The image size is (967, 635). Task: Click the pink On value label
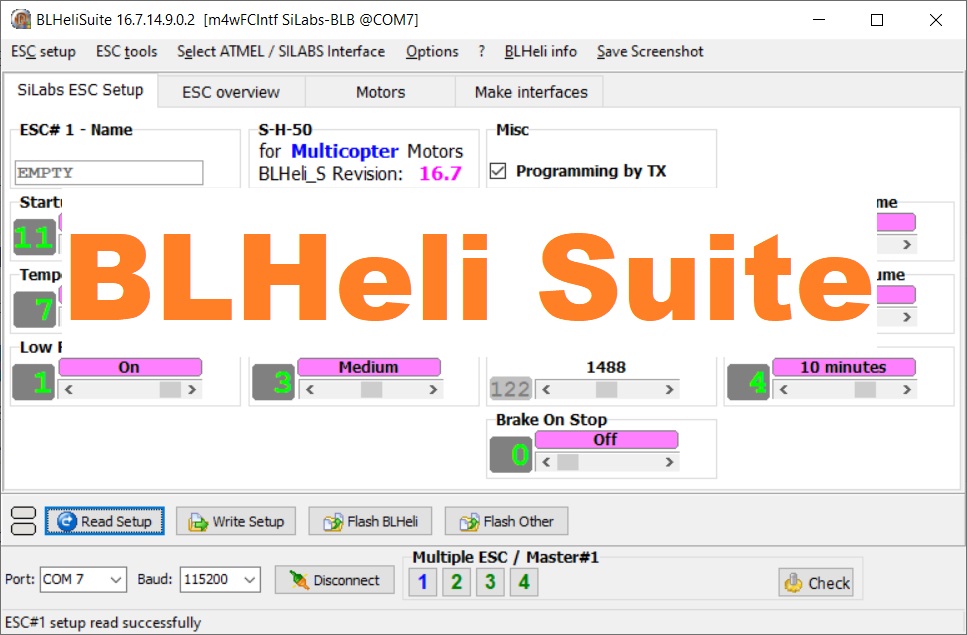point(130,367)
